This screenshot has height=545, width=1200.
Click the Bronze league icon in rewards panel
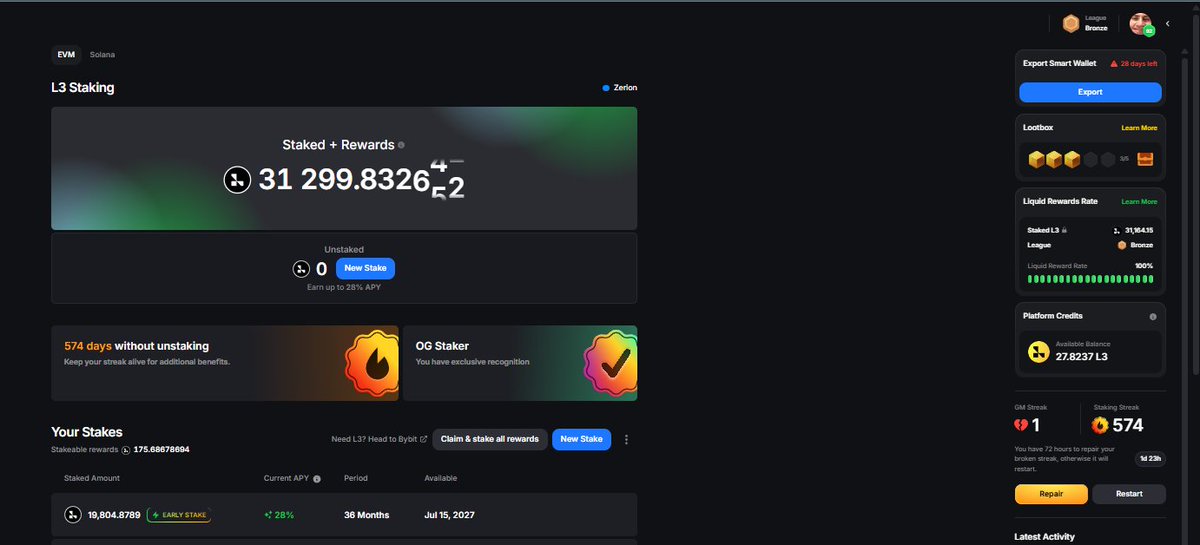pyautogui.click(x=1122, y=245)
